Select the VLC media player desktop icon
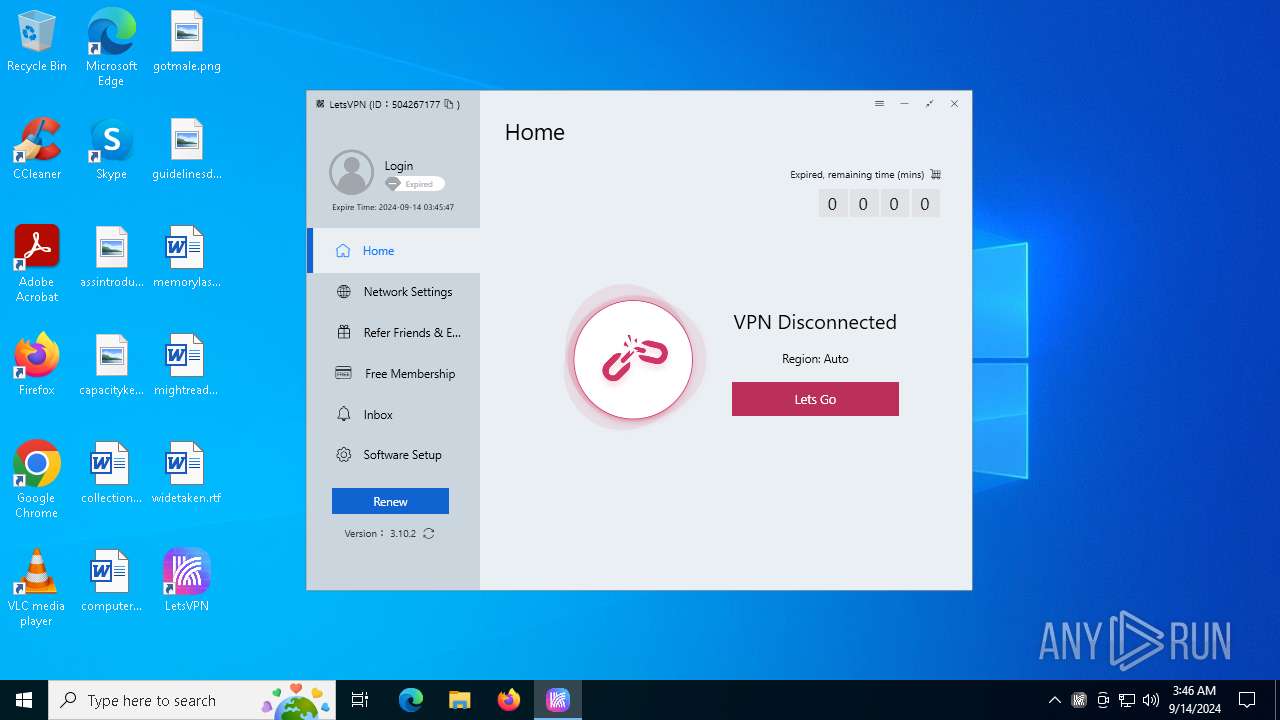The width and height of the screenshot is (1280, 720). [37, 588]
